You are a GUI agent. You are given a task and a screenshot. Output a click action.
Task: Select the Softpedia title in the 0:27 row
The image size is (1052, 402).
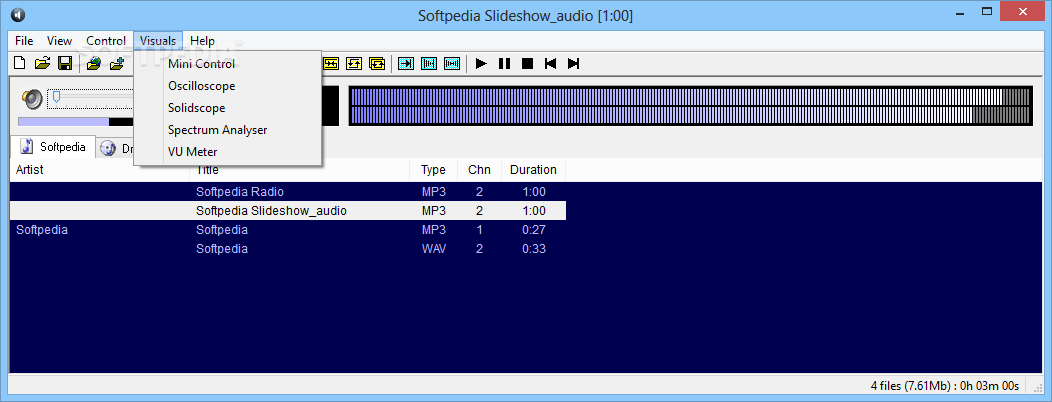(221, 230)
